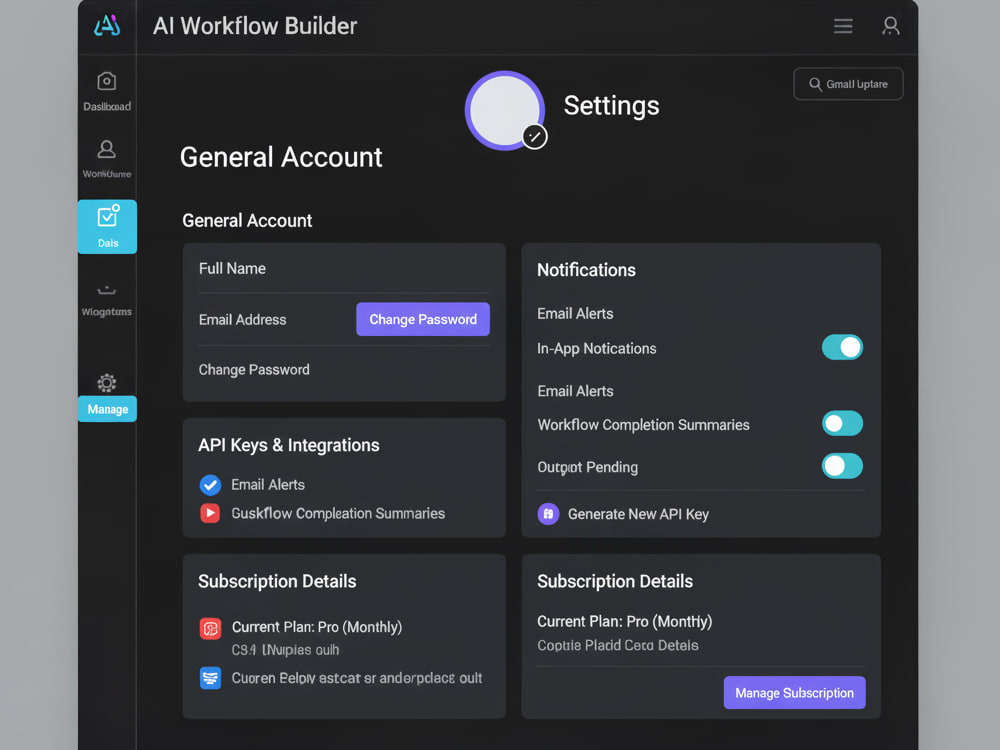Toggle the In-App Notications switch
This screenshot has height=750, width=1000.
(x=842, y=348)
